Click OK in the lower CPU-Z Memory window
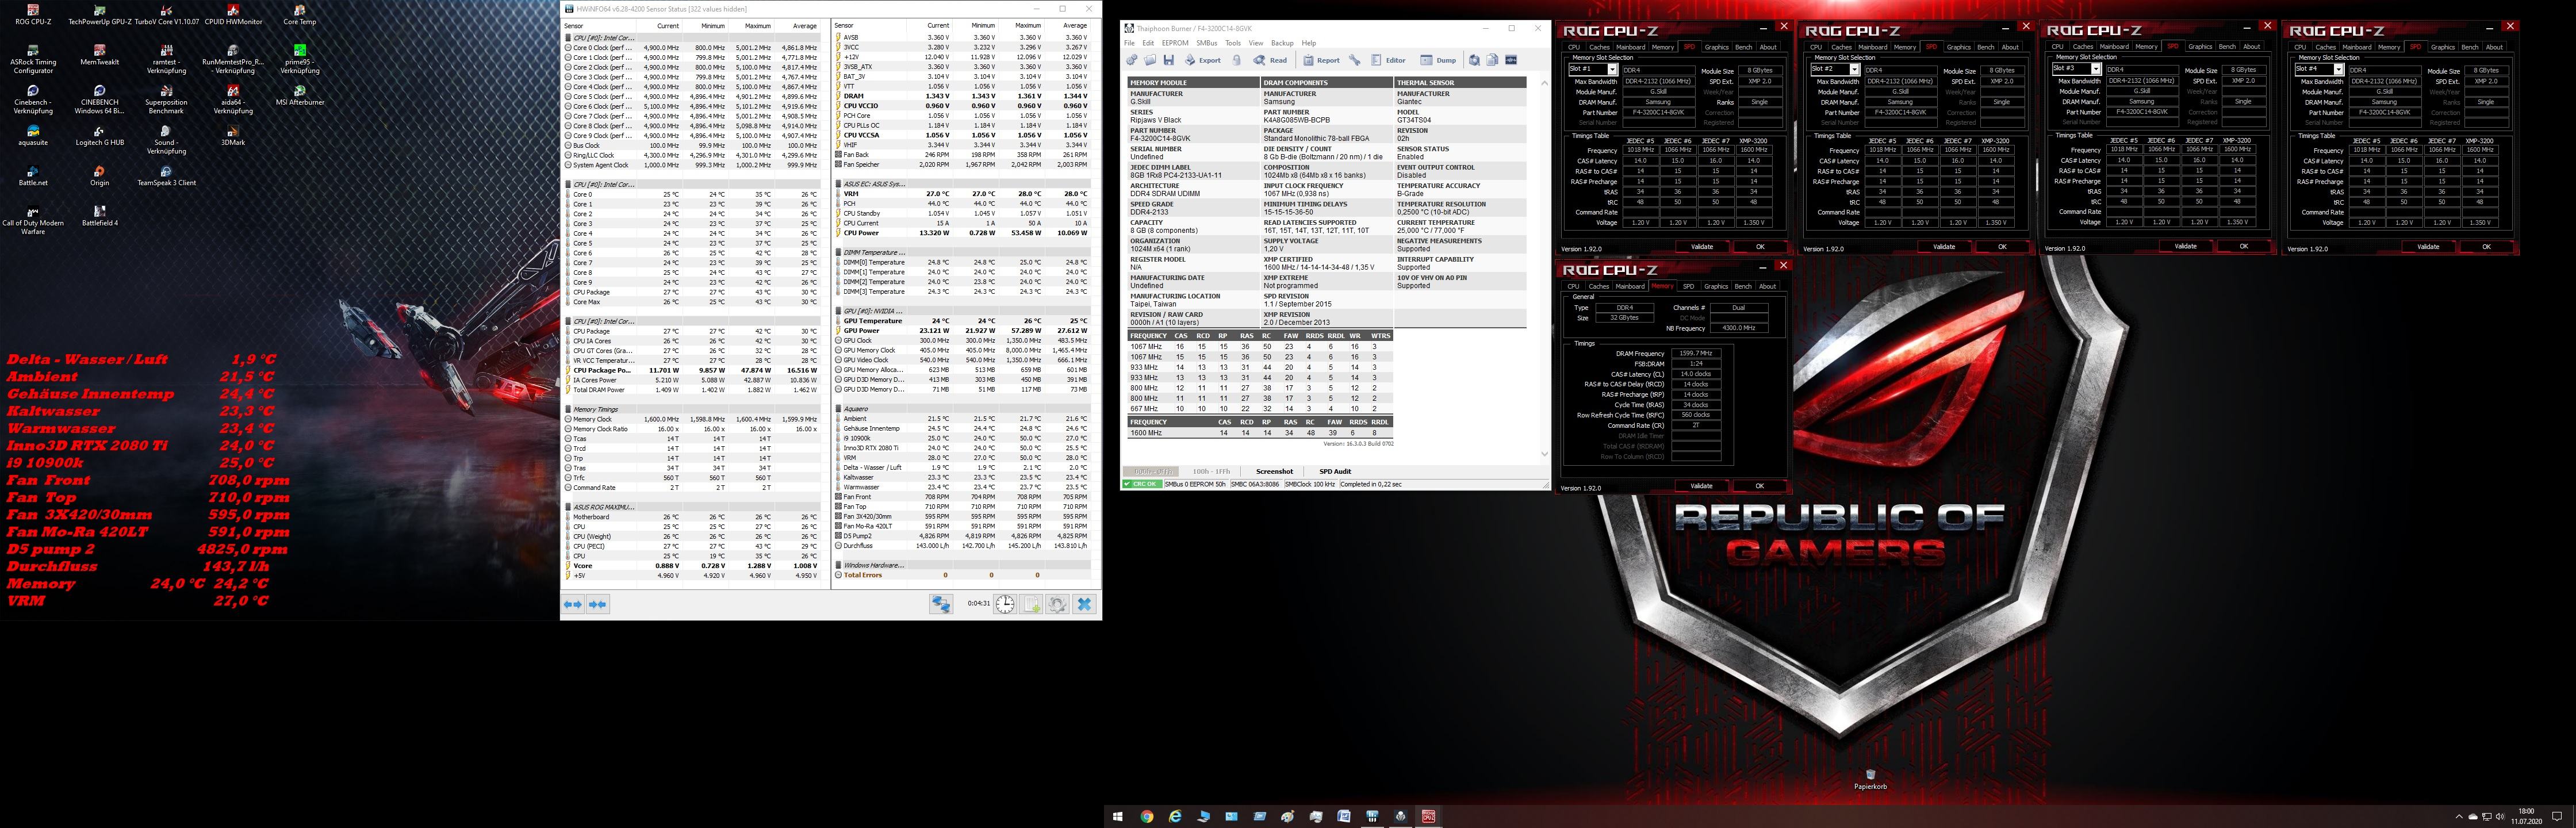 coord(1760,486)
